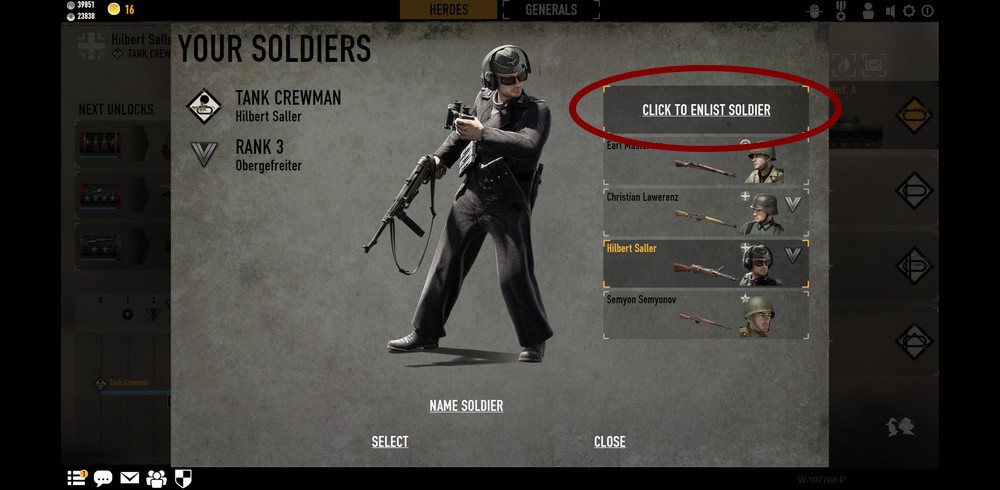Click the Close link in soldier dialog
Viewport: 1000px width, 490px height.
point(610,442)
